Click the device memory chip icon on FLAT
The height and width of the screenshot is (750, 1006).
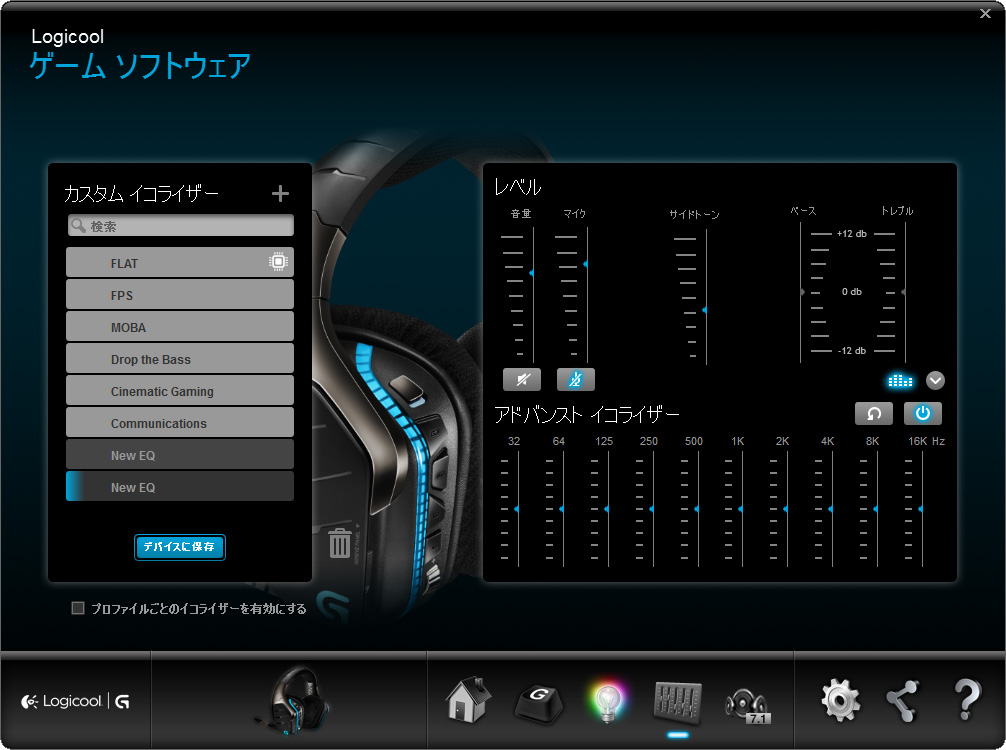click(278, 262)
